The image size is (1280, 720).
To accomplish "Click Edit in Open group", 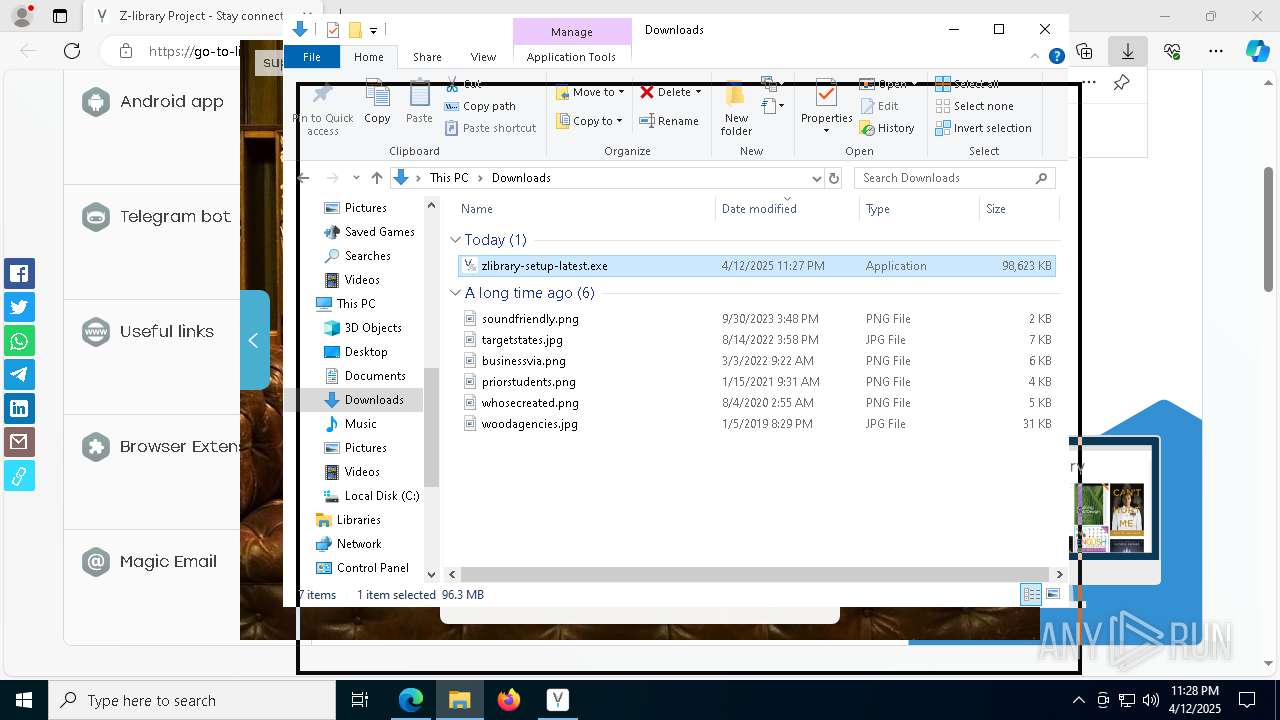I will [x=879, y=106].
